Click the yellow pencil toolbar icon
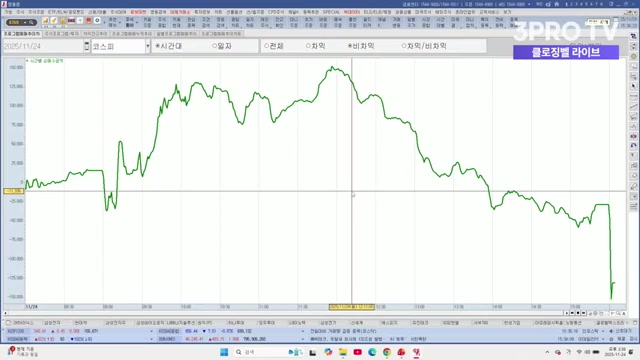Screen dimensions: 640x360 54,20
